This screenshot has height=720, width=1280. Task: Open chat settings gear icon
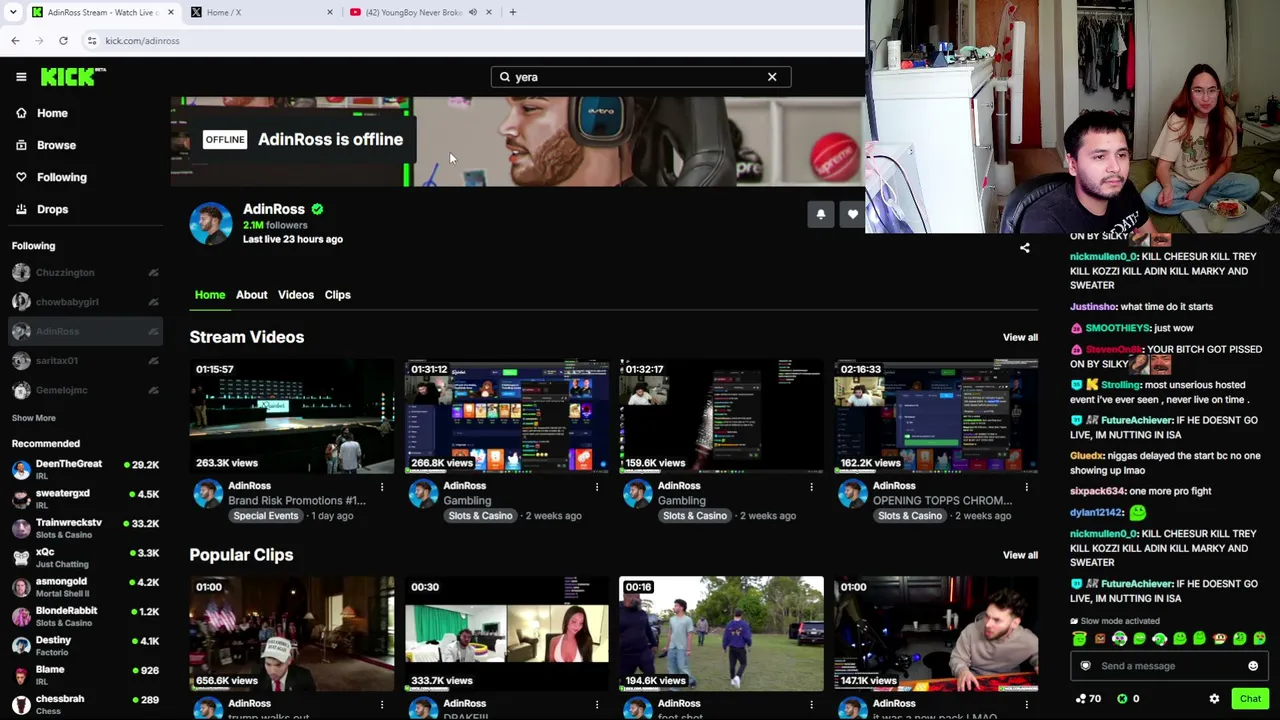point(1214,699)
